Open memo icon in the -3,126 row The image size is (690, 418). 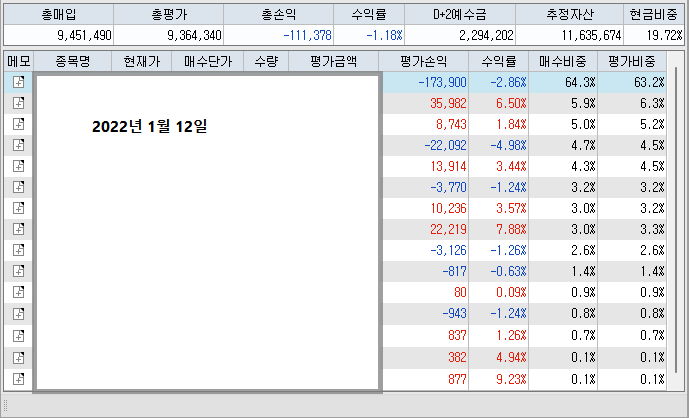[x=18, y=250]
